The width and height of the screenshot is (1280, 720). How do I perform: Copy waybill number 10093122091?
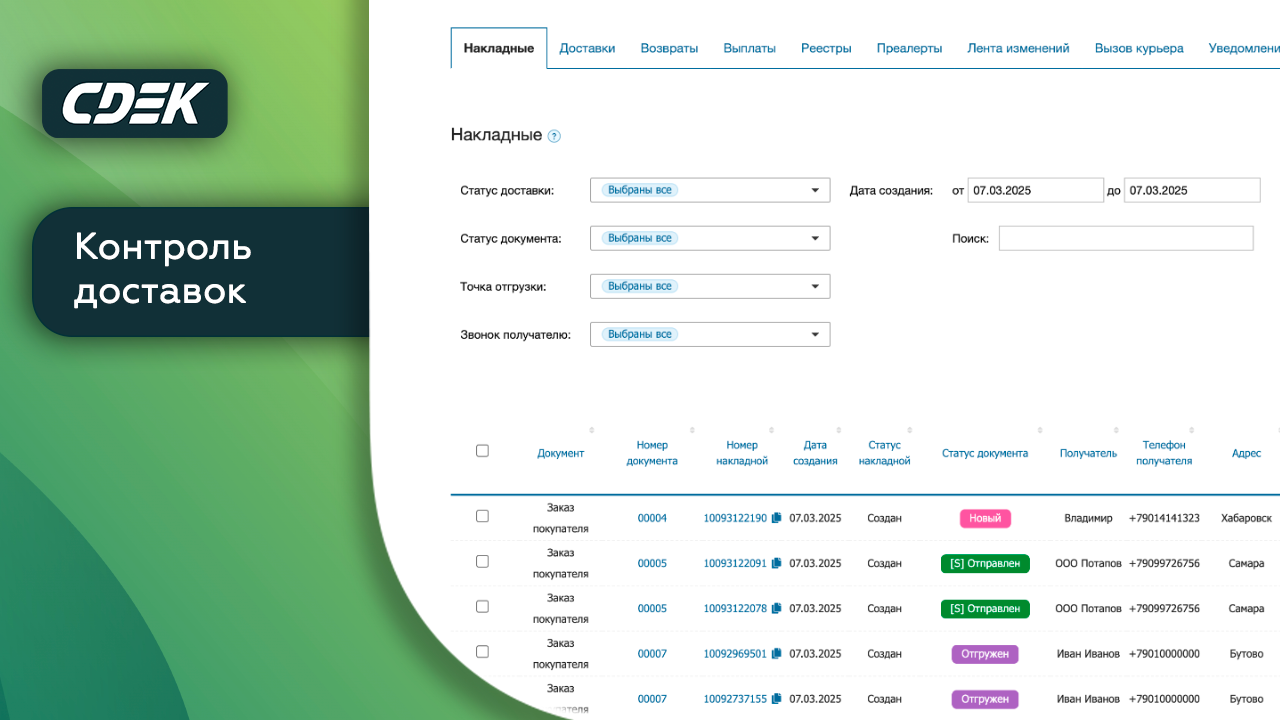tap(776, 563)
